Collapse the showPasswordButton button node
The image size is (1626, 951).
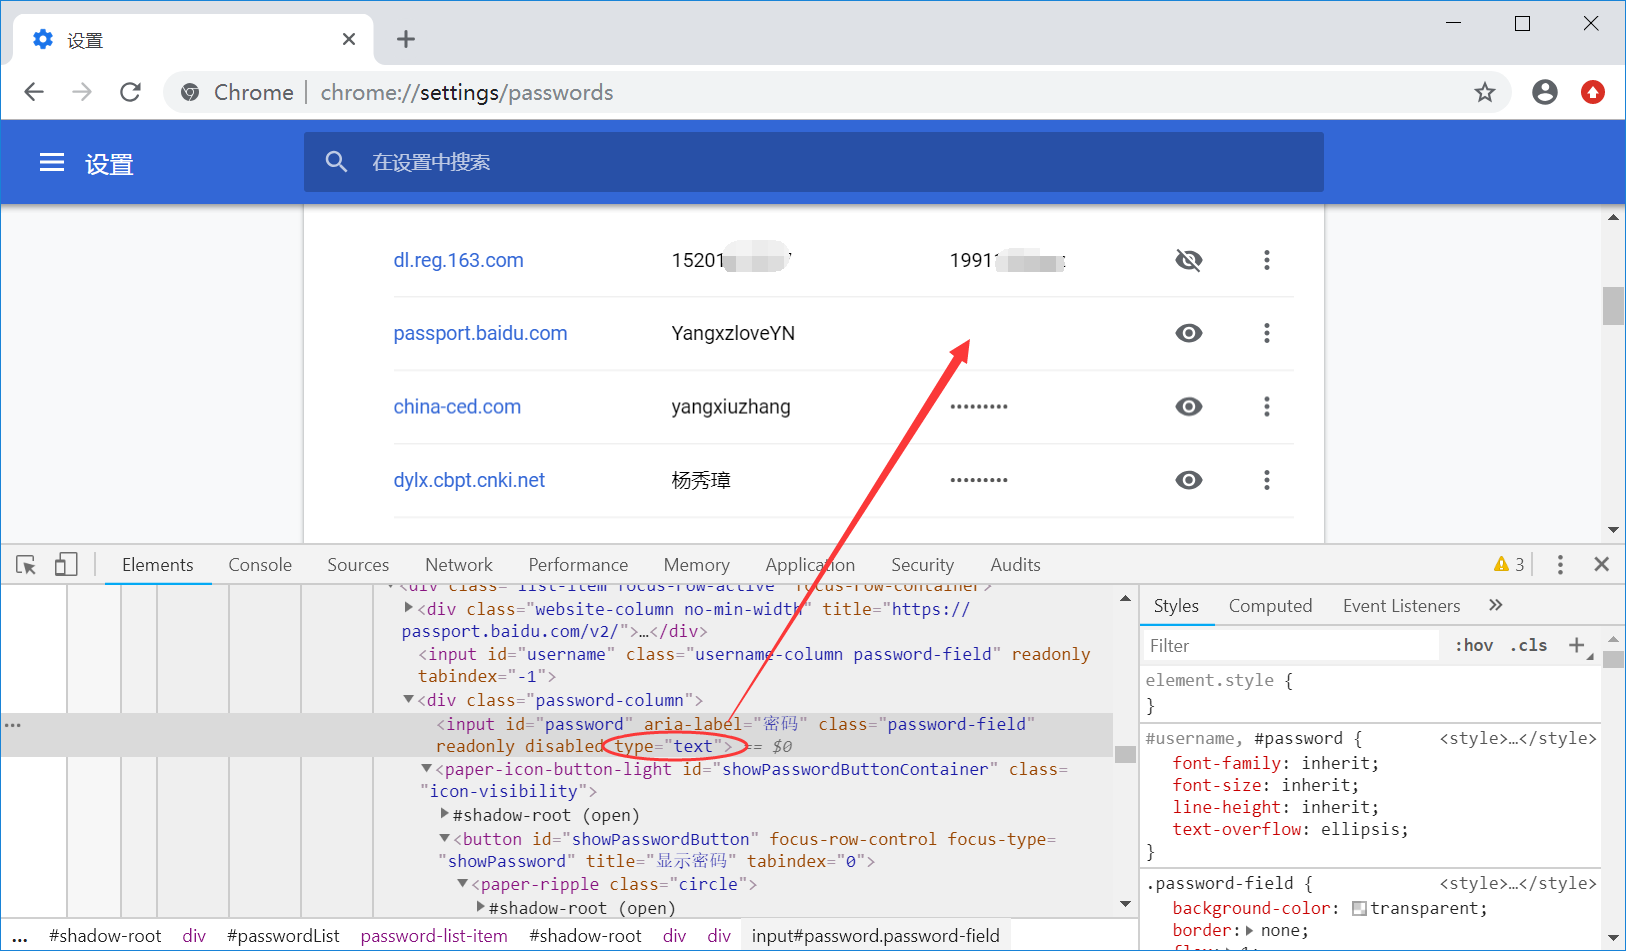444,839
